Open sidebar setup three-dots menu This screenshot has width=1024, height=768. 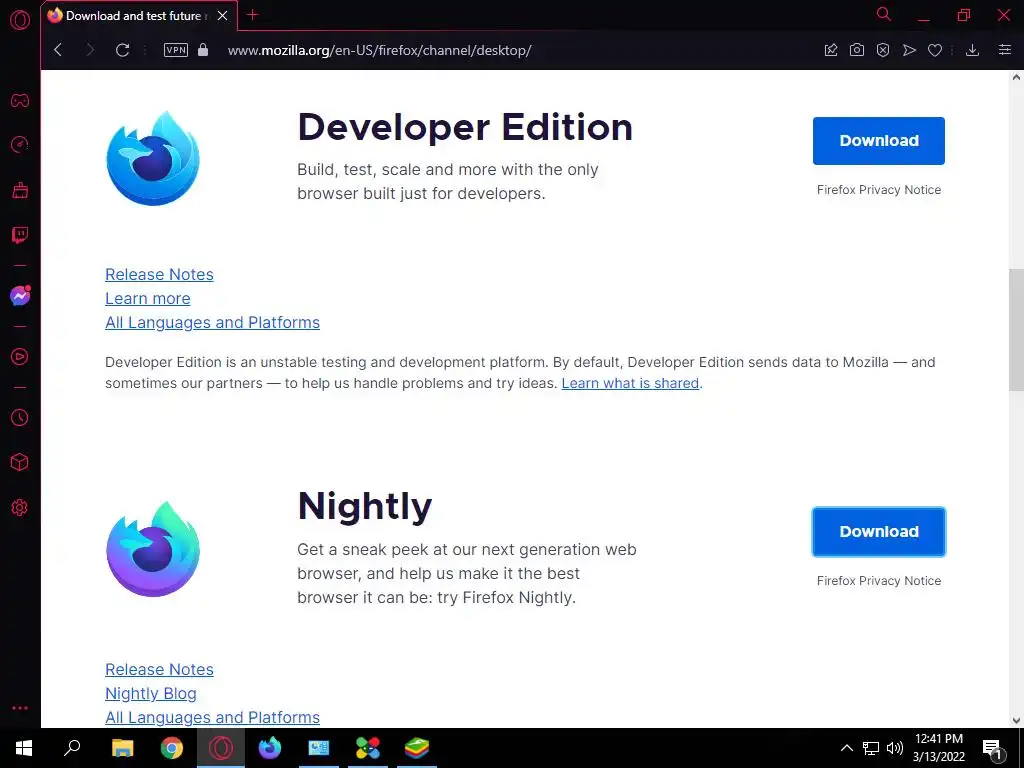pyautogui.click(x=20, y=708)
